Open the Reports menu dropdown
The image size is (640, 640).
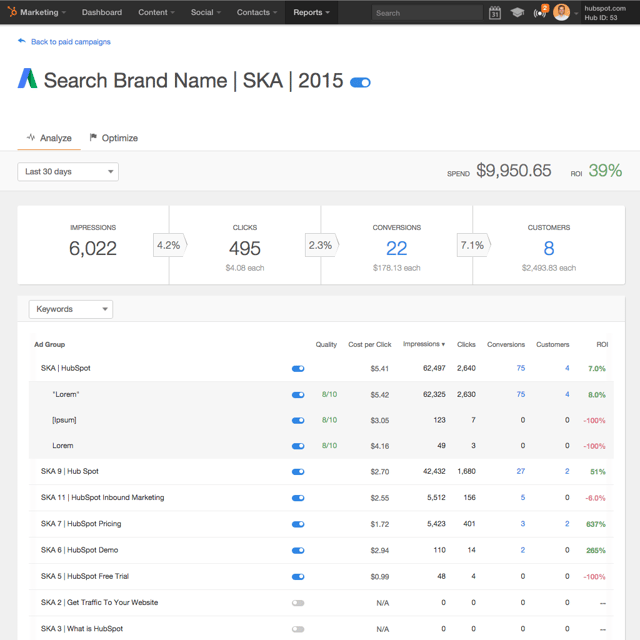312,13
